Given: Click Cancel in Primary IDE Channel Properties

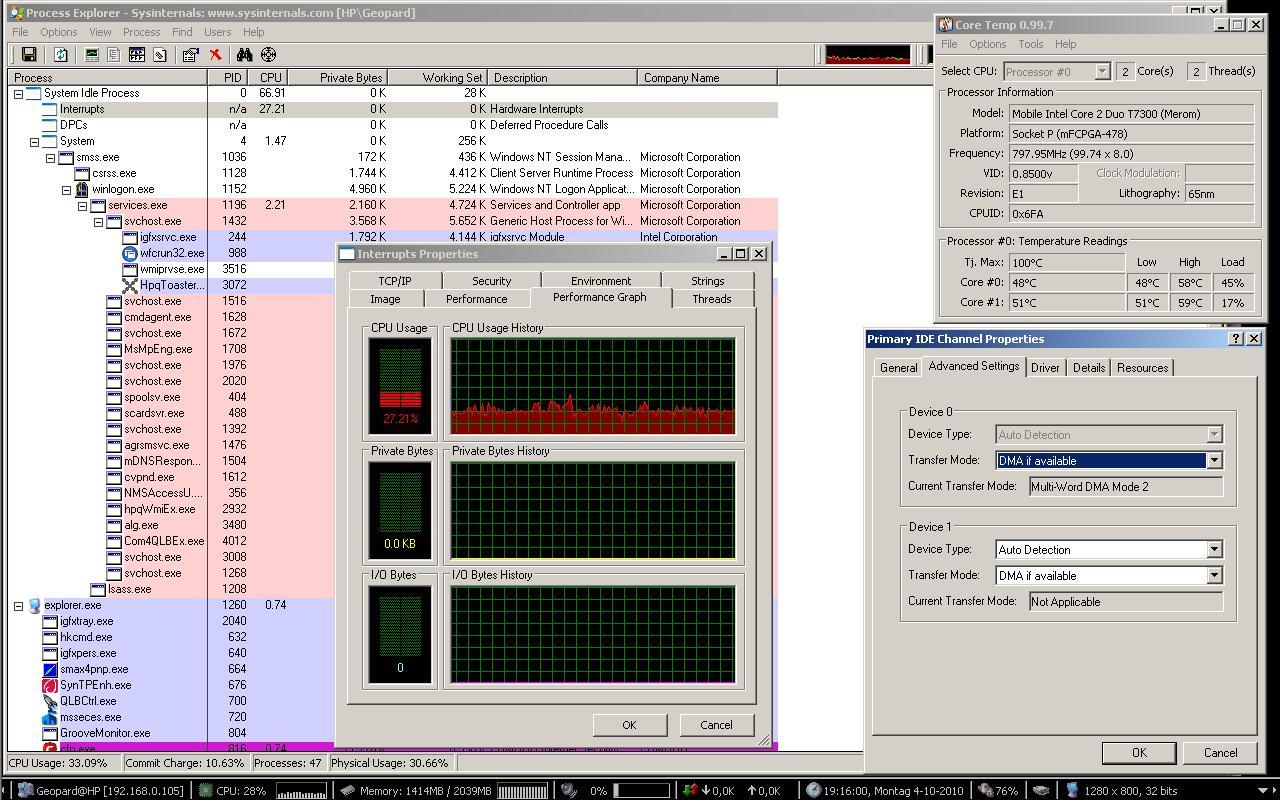Looking at the screenshot, I should click(x=1220, y=753).
